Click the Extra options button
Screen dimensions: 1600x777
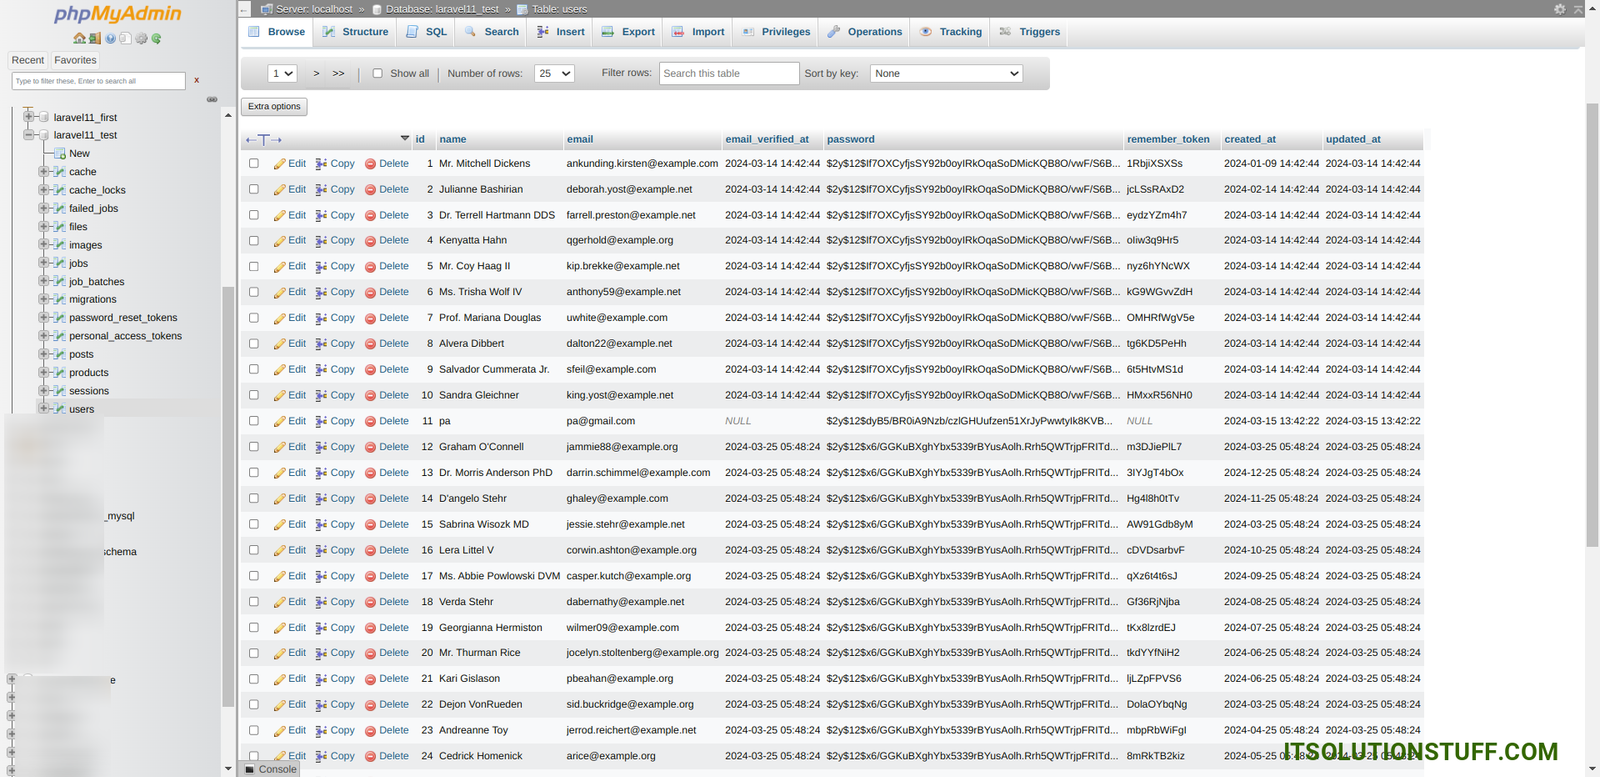[x=274, y=106]
